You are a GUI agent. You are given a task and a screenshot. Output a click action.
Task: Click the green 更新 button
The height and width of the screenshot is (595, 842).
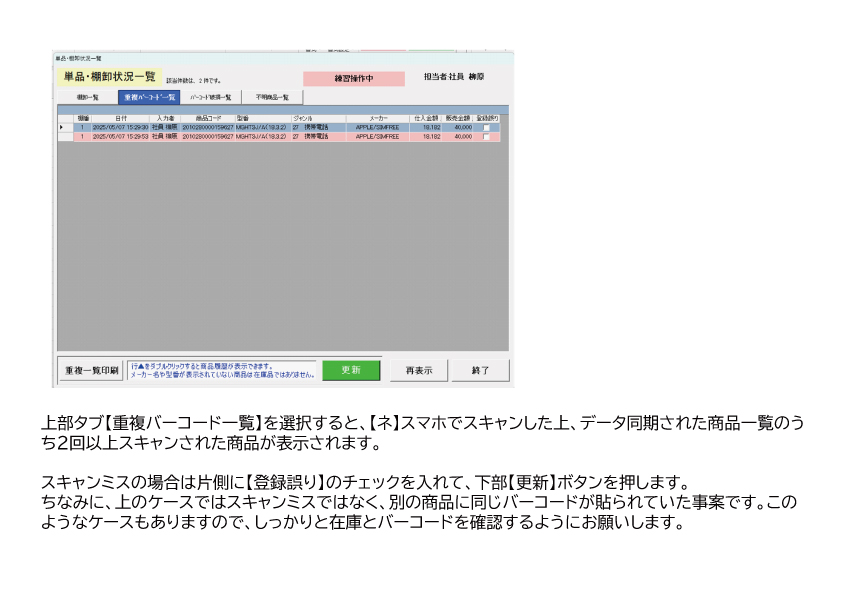click(351, 370)
